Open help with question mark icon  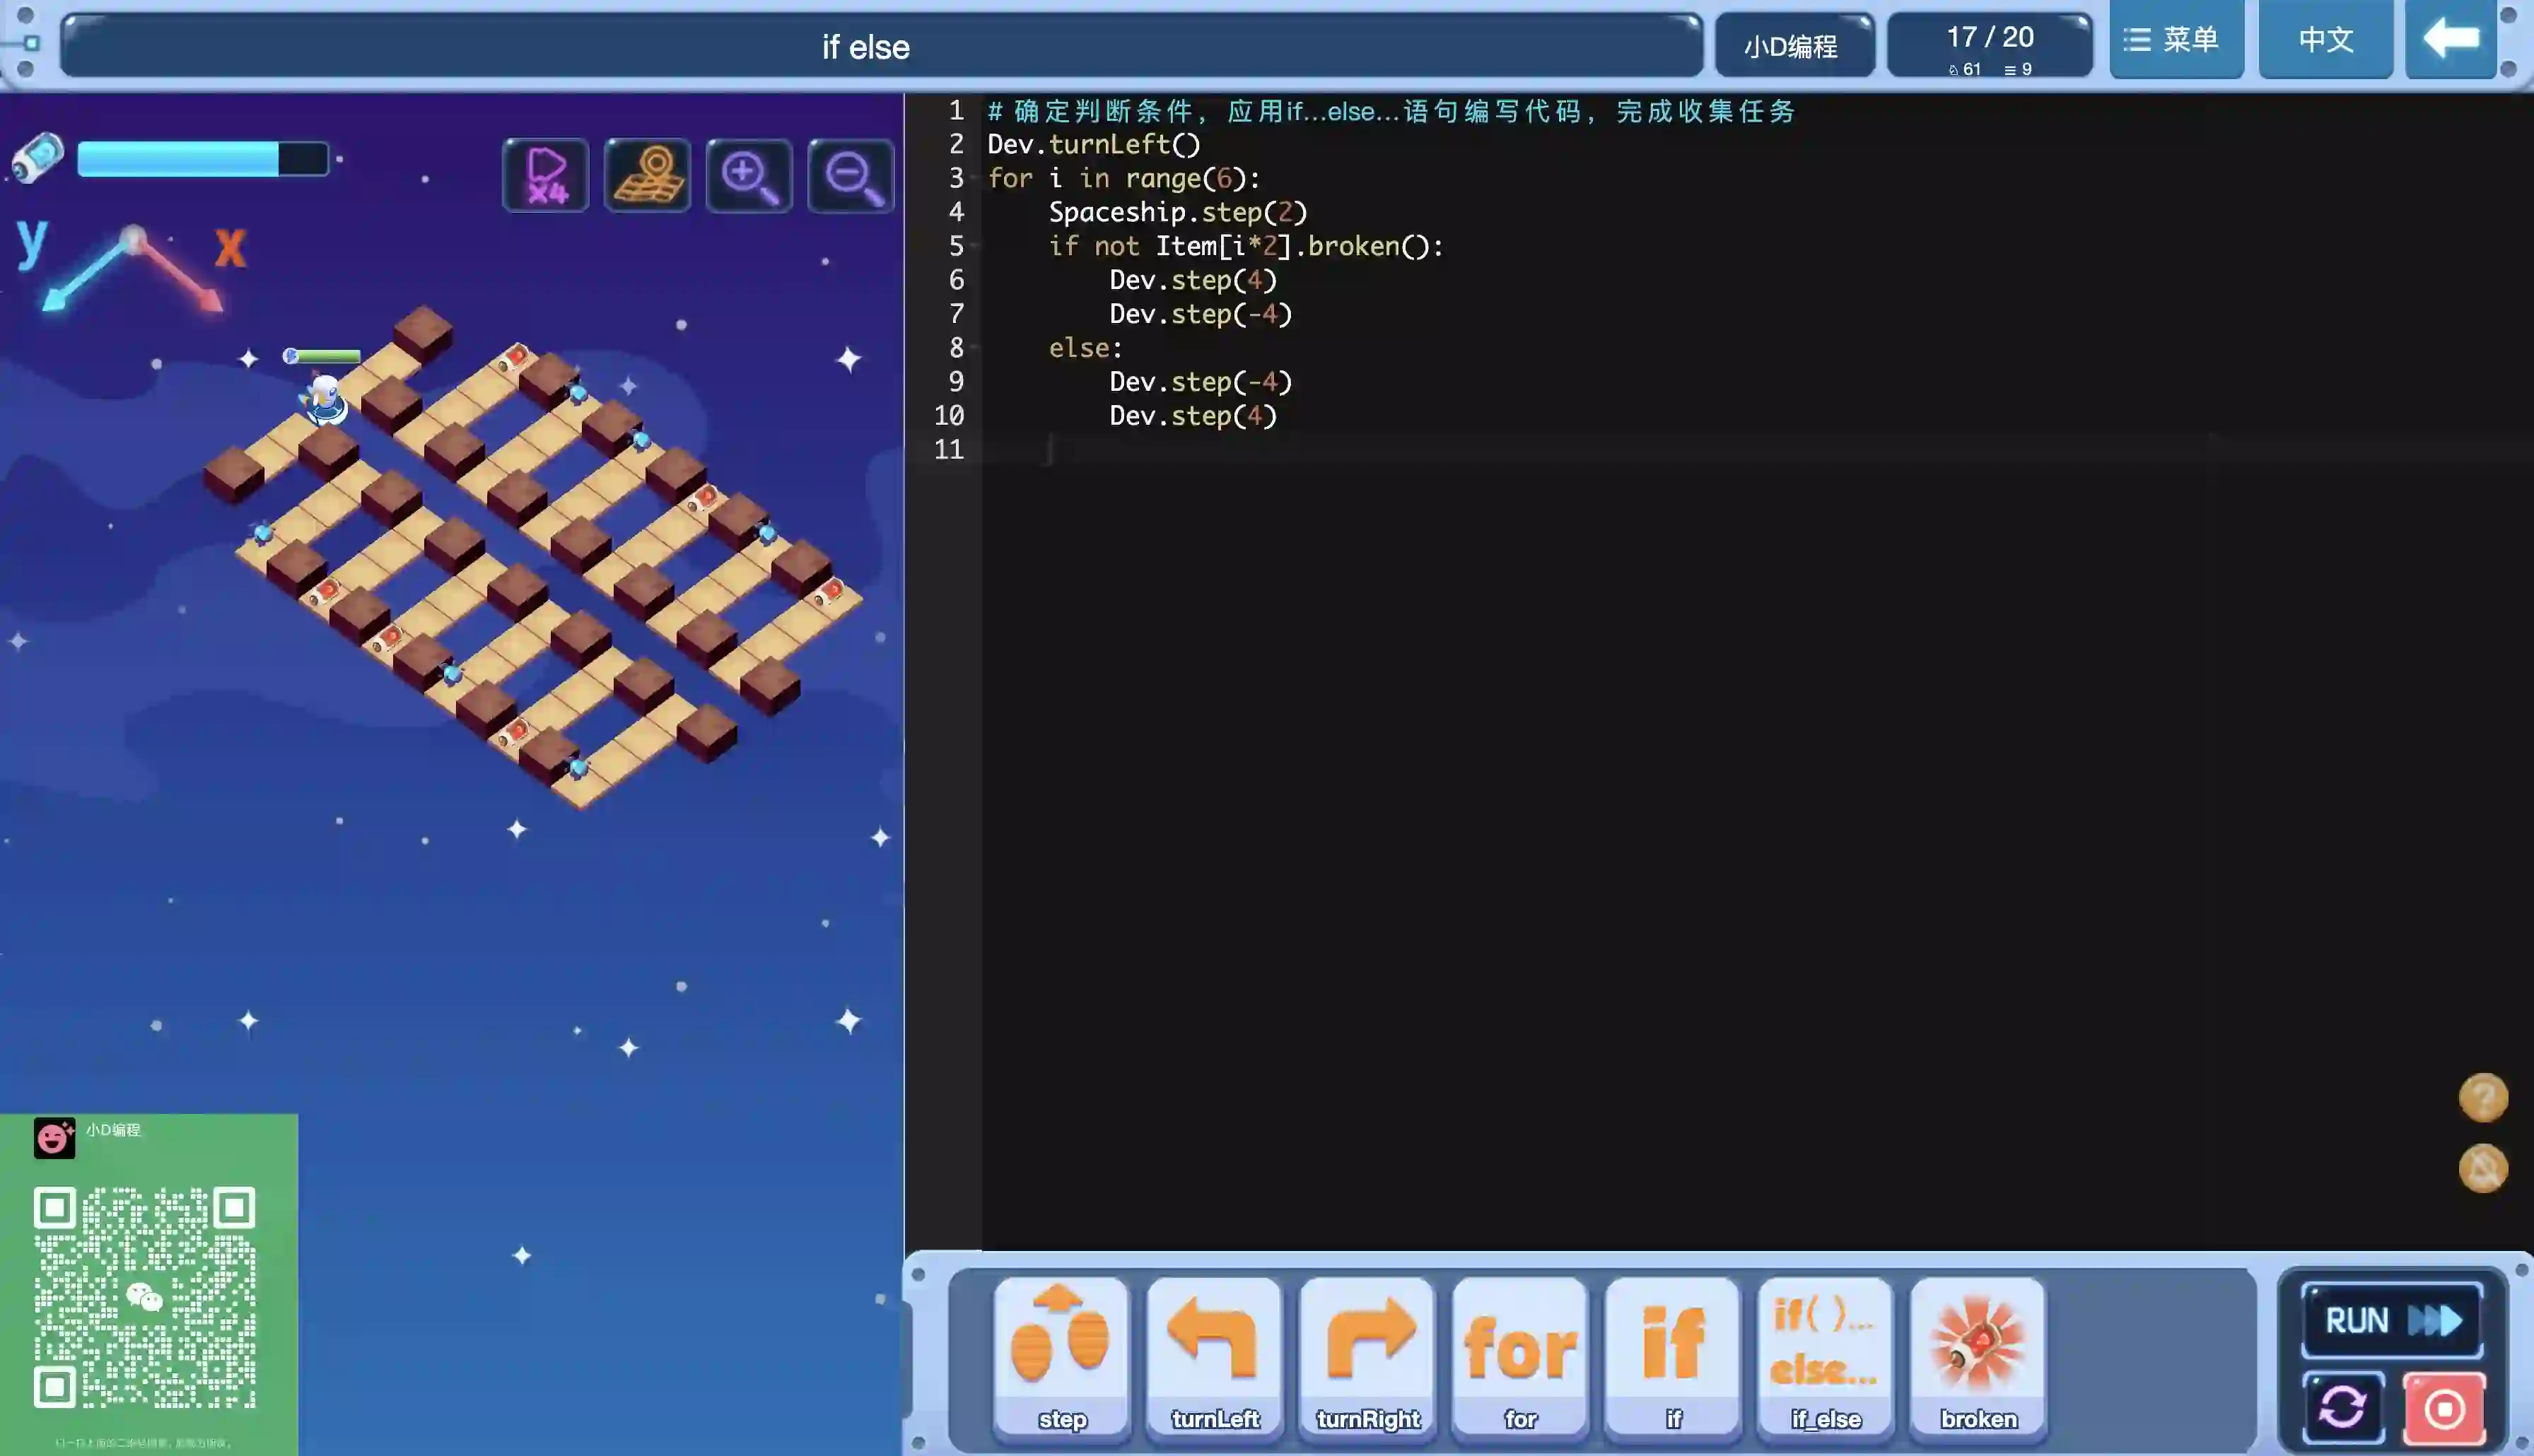2483,1098
